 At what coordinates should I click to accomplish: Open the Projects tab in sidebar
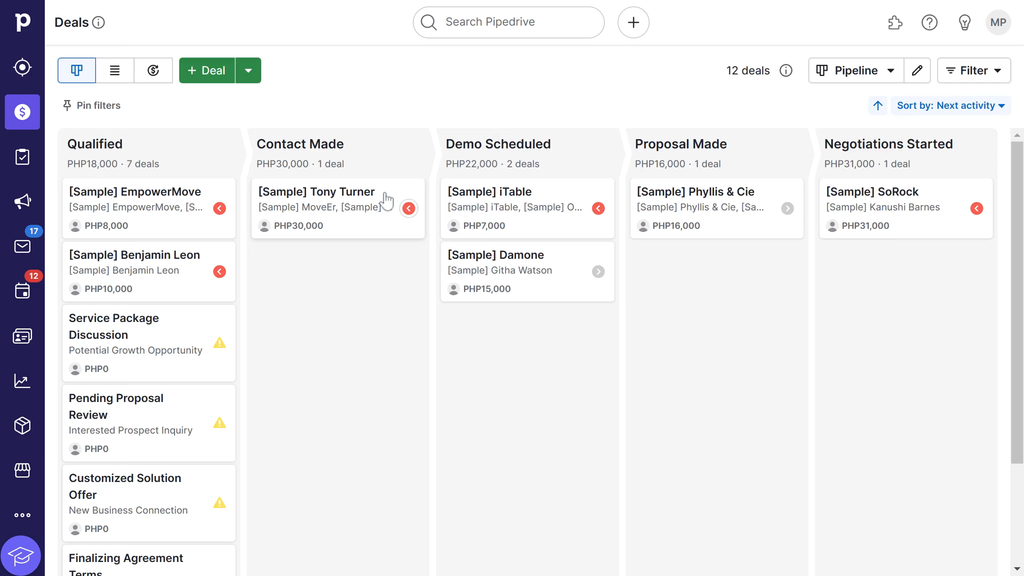[x=22, y=157]
